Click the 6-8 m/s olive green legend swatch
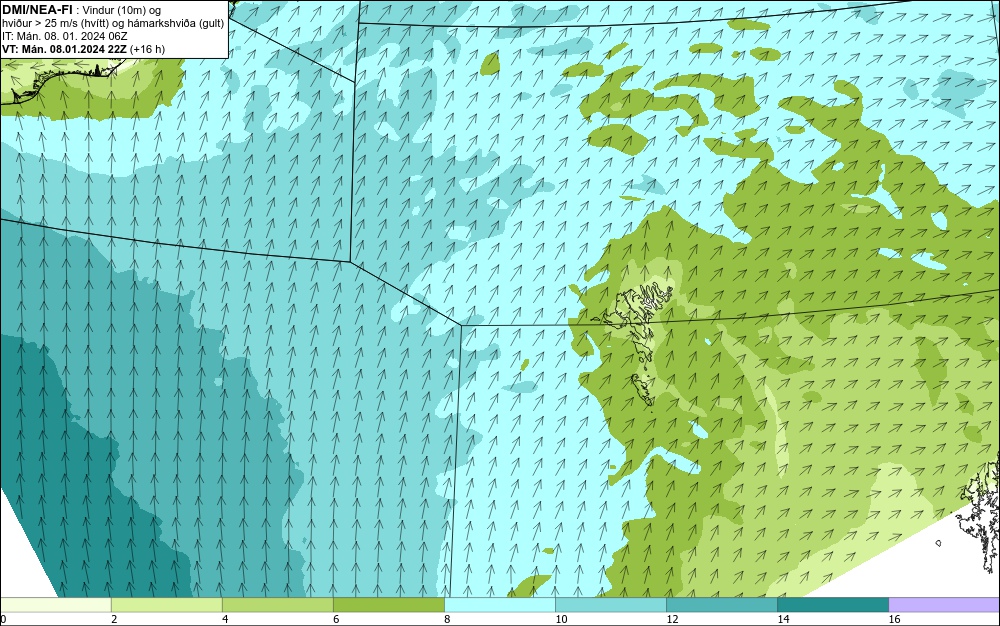 point(388,604)
